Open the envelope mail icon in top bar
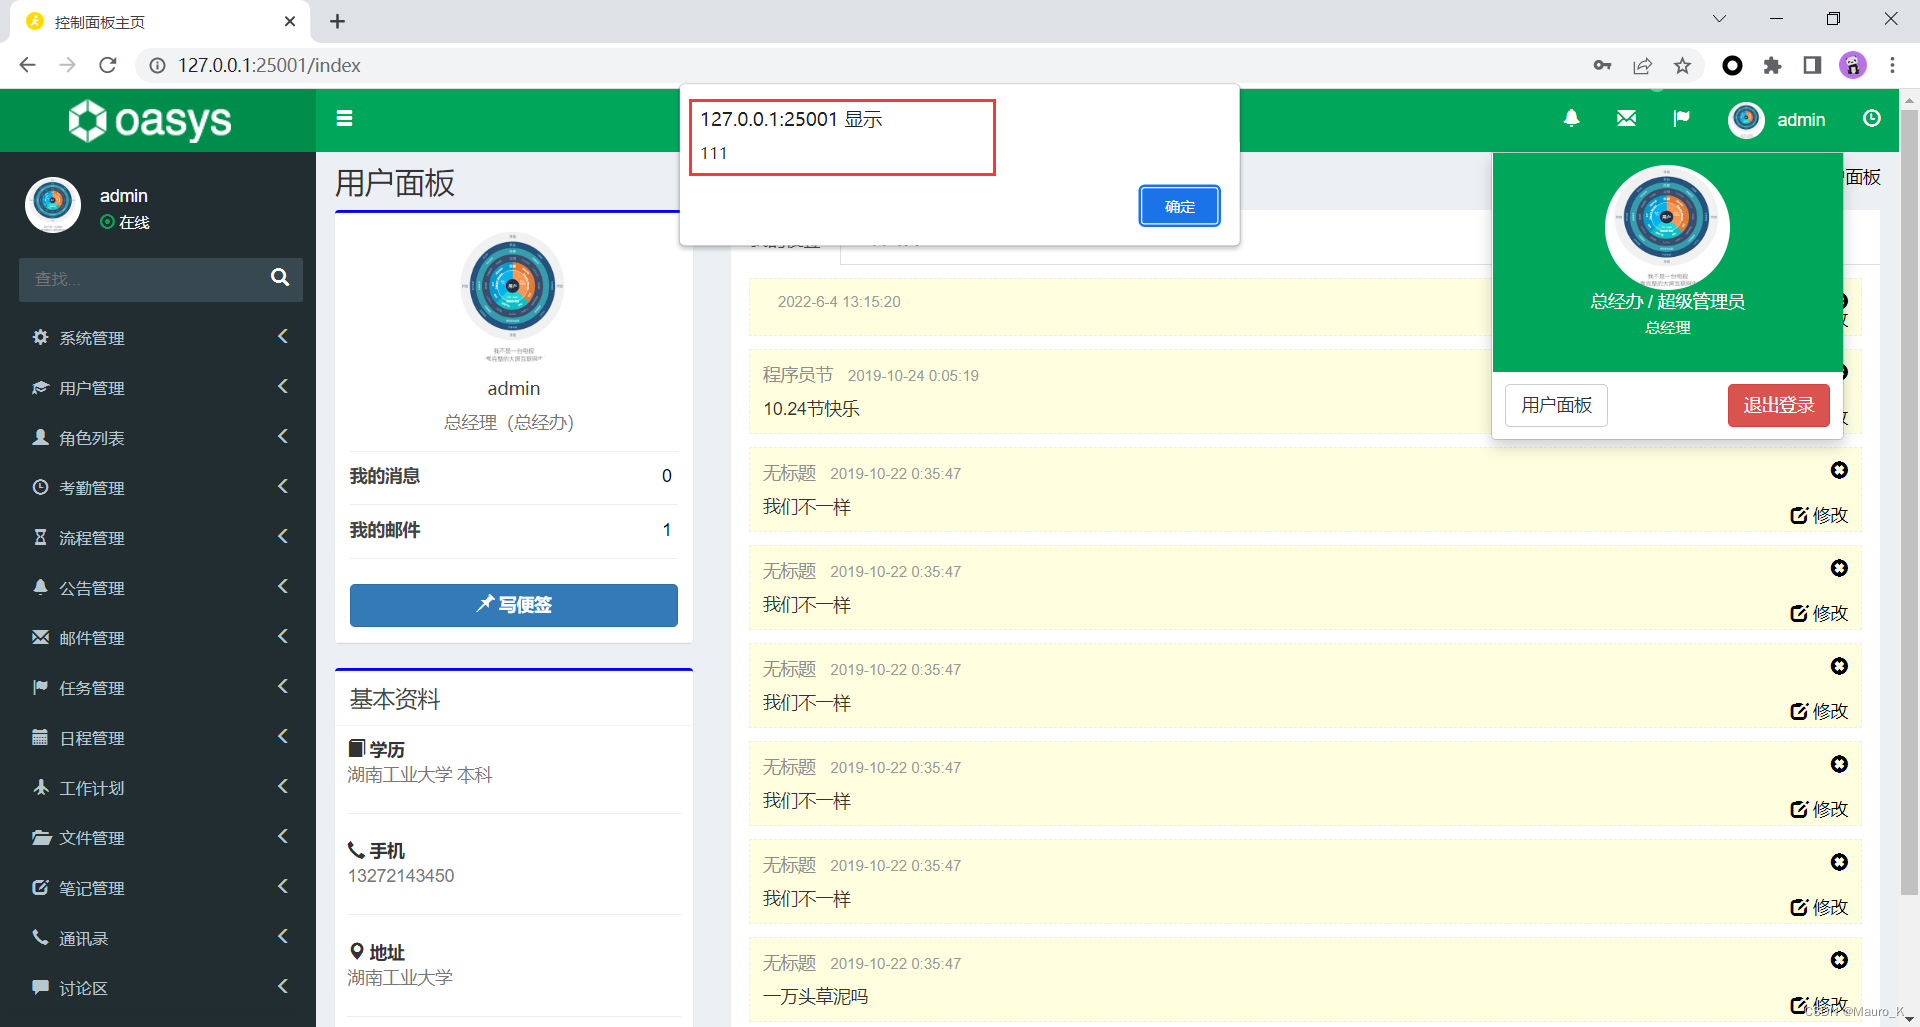Image resolution: width=1920 pixels, height=1027 pixels. pos(1625,117)
